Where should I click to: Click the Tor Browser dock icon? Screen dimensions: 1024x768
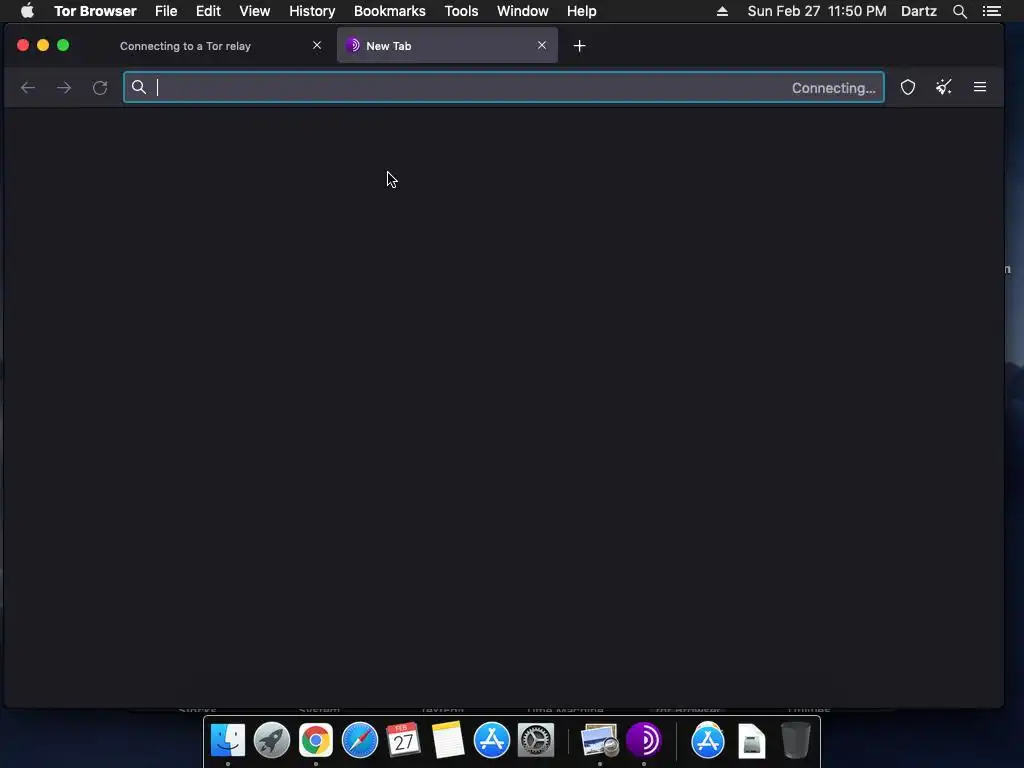(x=644, y=740)
